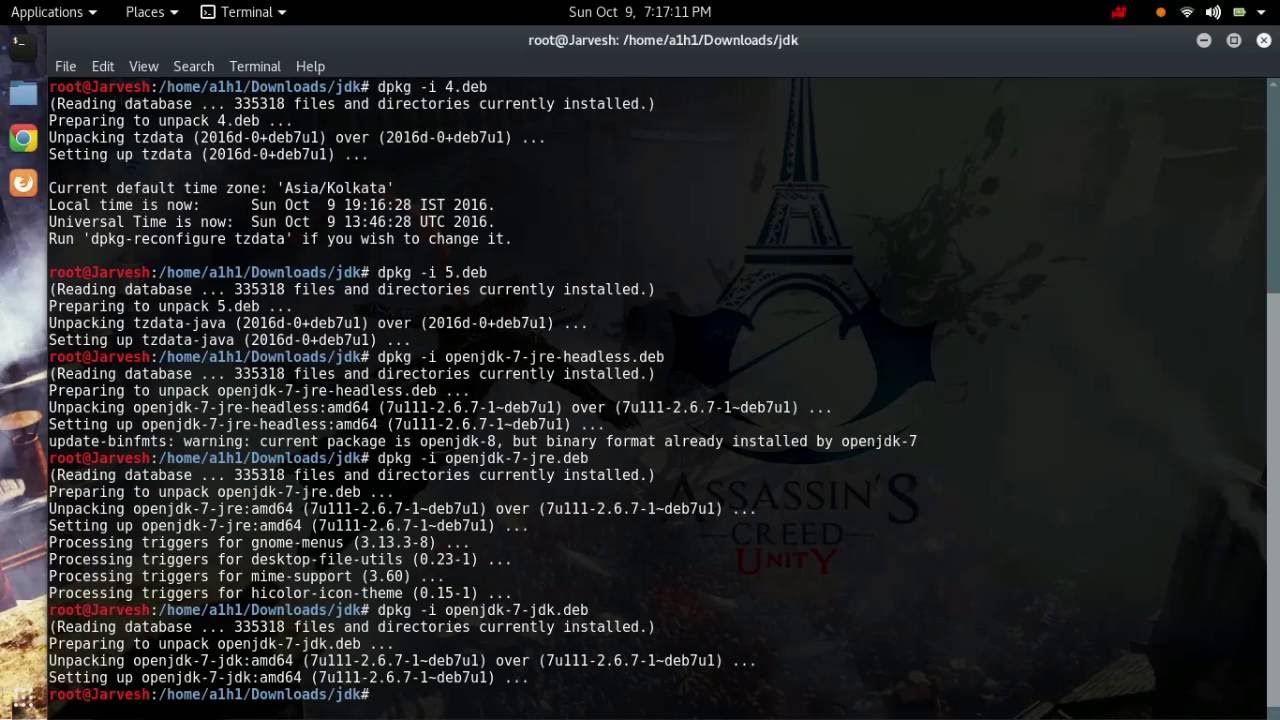Open the clock showing Sun Oct 9
Image resolution: width=1280 pixels, height=720 pixels.
click(640, 12)
